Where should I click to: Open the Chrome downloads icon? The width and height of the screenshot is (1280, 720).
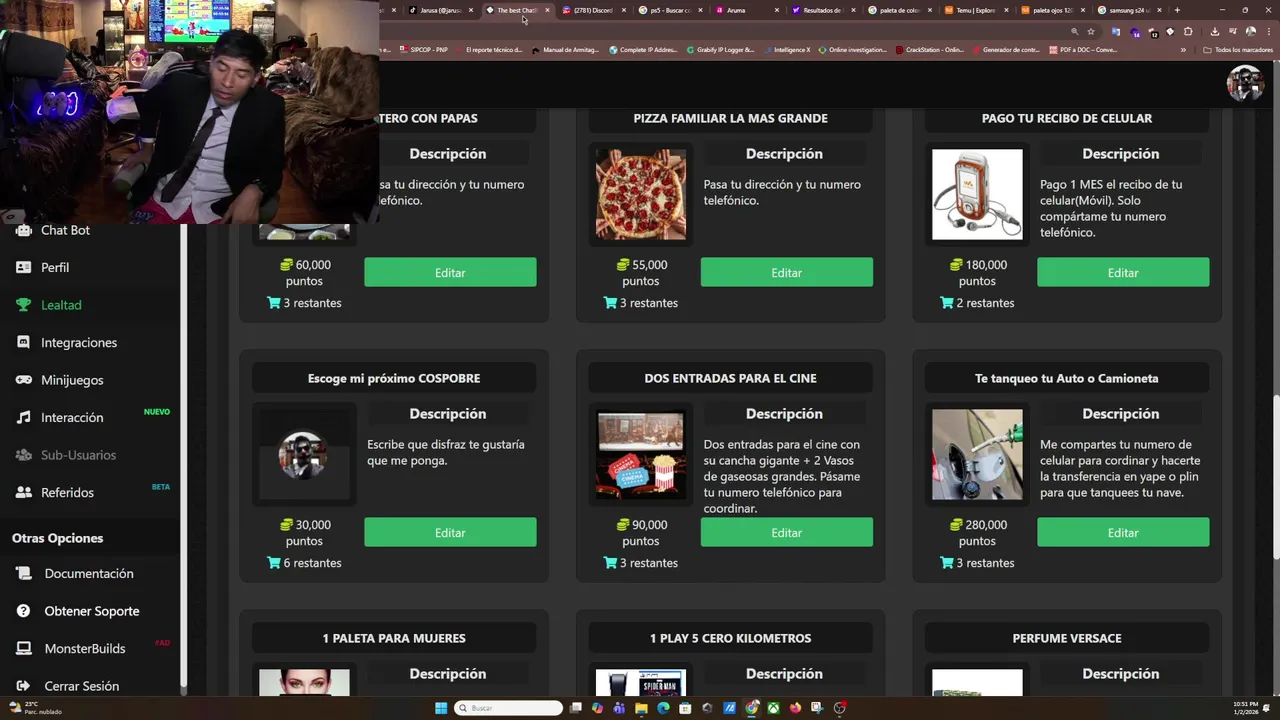click(1215, 31)
